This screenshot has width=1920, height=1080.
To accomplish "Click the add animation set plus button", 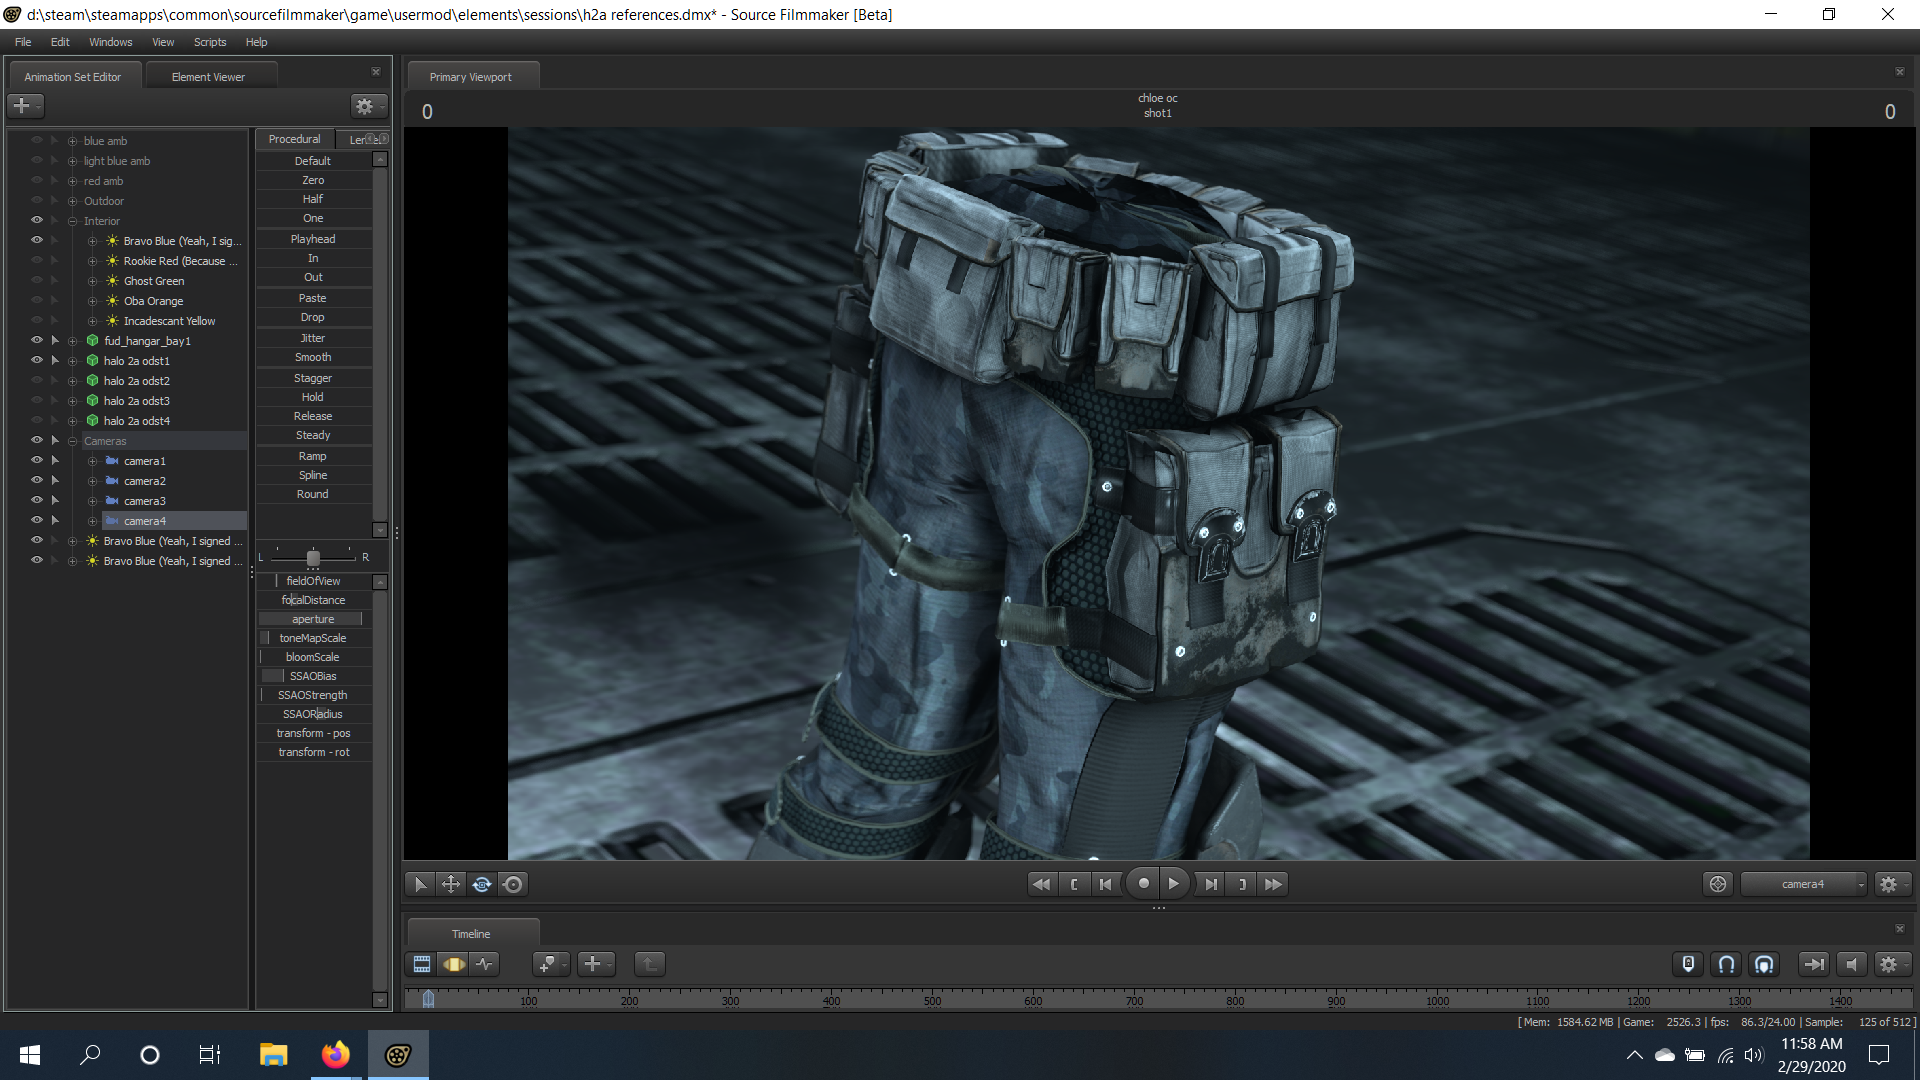I will (x=25, y=105).
